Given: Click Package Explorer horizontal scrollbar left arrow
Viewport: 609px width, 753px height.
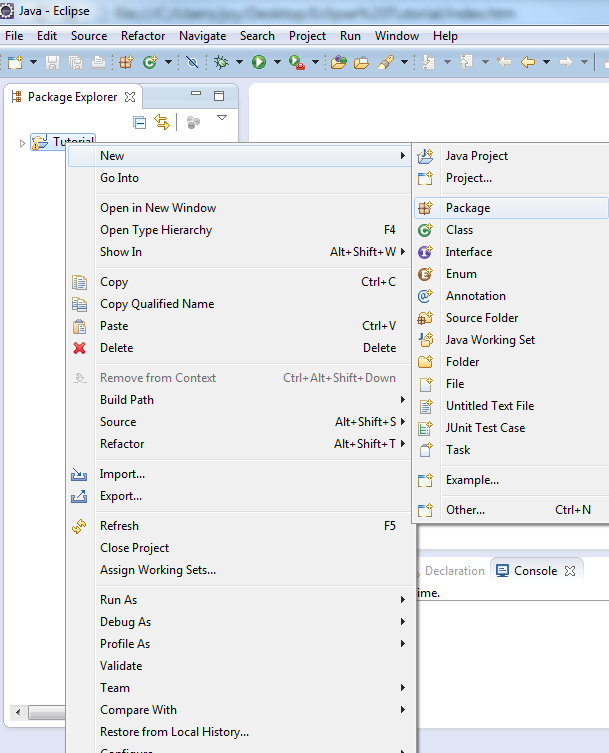Looking at the screenshot, I should coord(18,712).
